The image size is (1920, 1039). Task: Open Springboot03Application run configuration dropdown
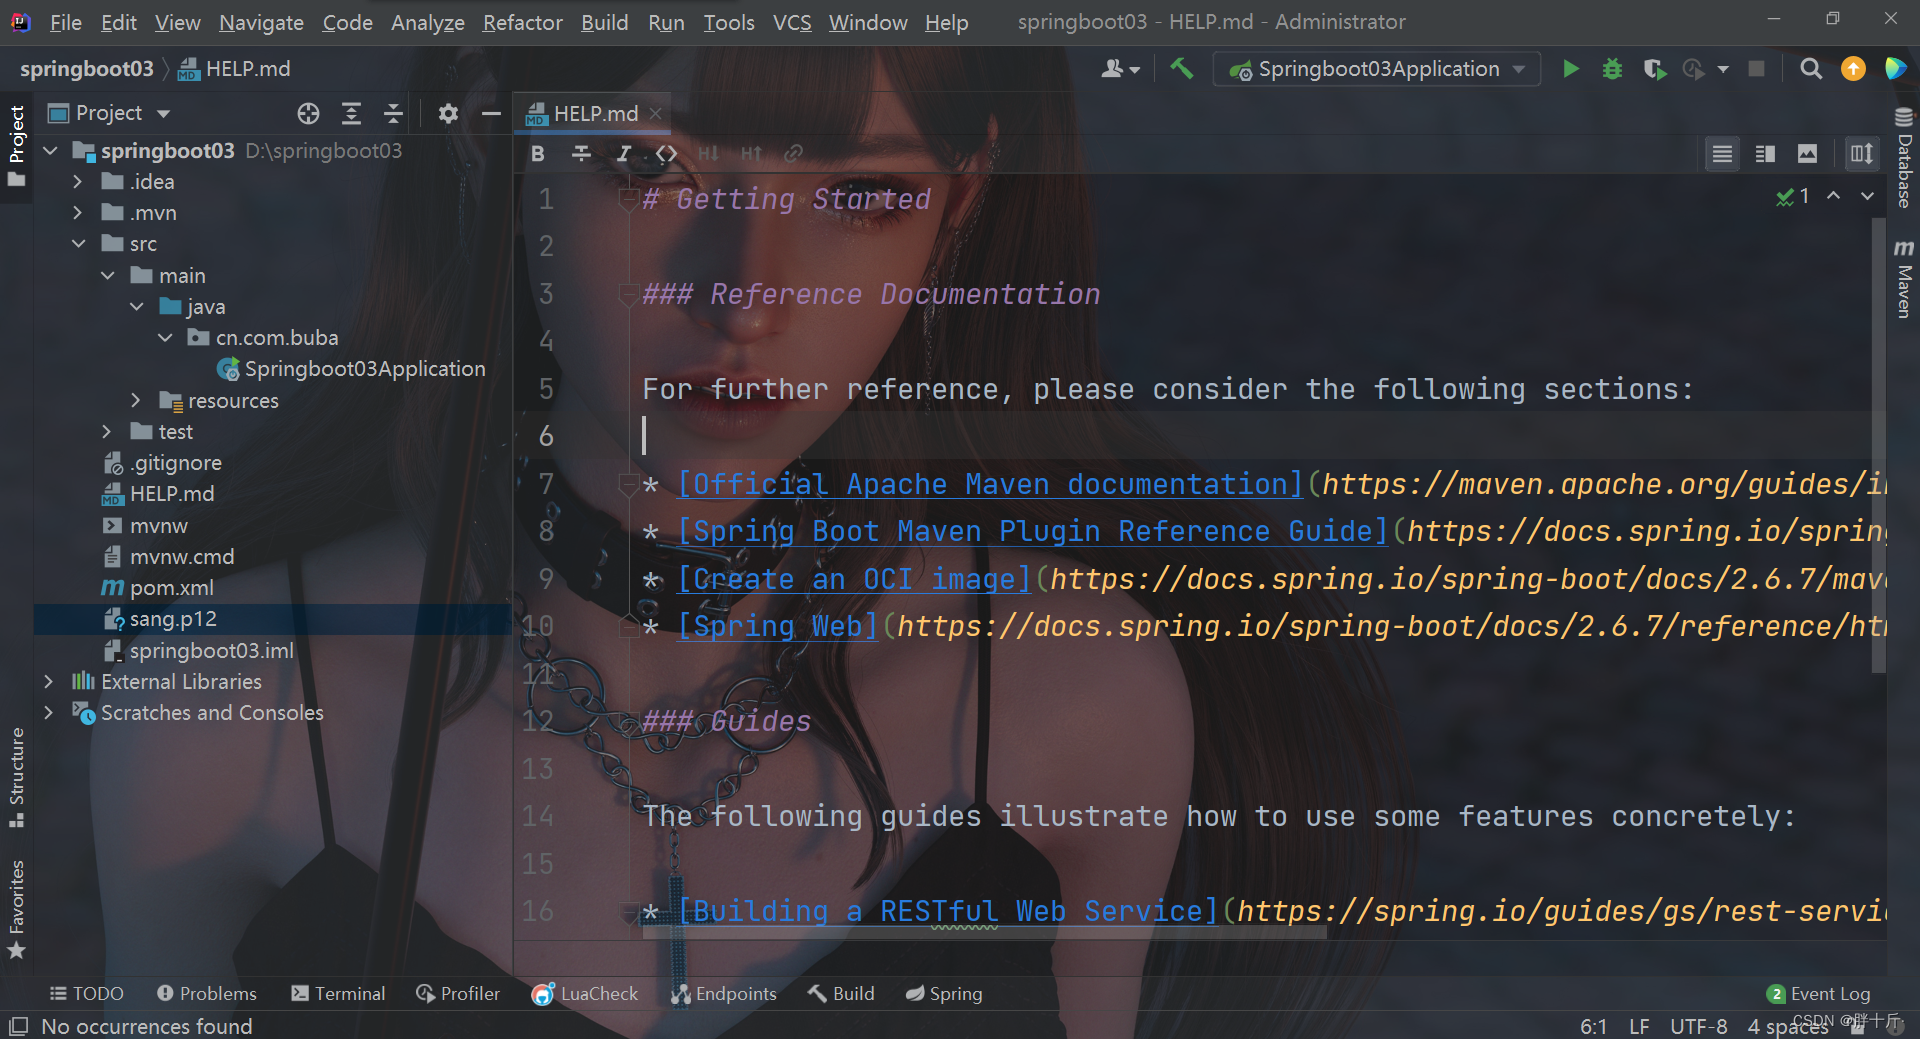click(1376, 69)
